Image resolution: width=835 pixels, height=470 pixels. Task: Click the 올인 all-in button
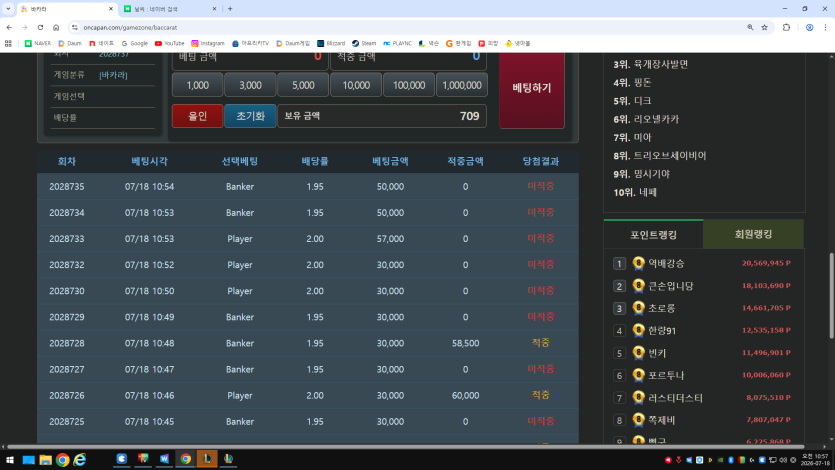click(x=198, y=116)
